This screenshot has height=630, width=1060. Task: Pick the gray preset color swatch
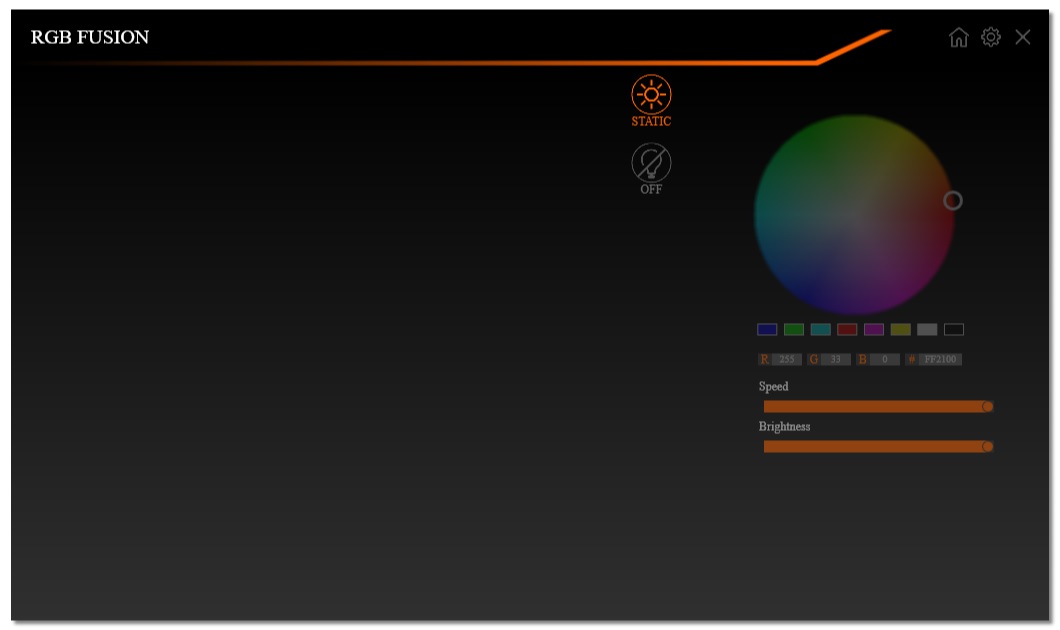tap(927, 329)
